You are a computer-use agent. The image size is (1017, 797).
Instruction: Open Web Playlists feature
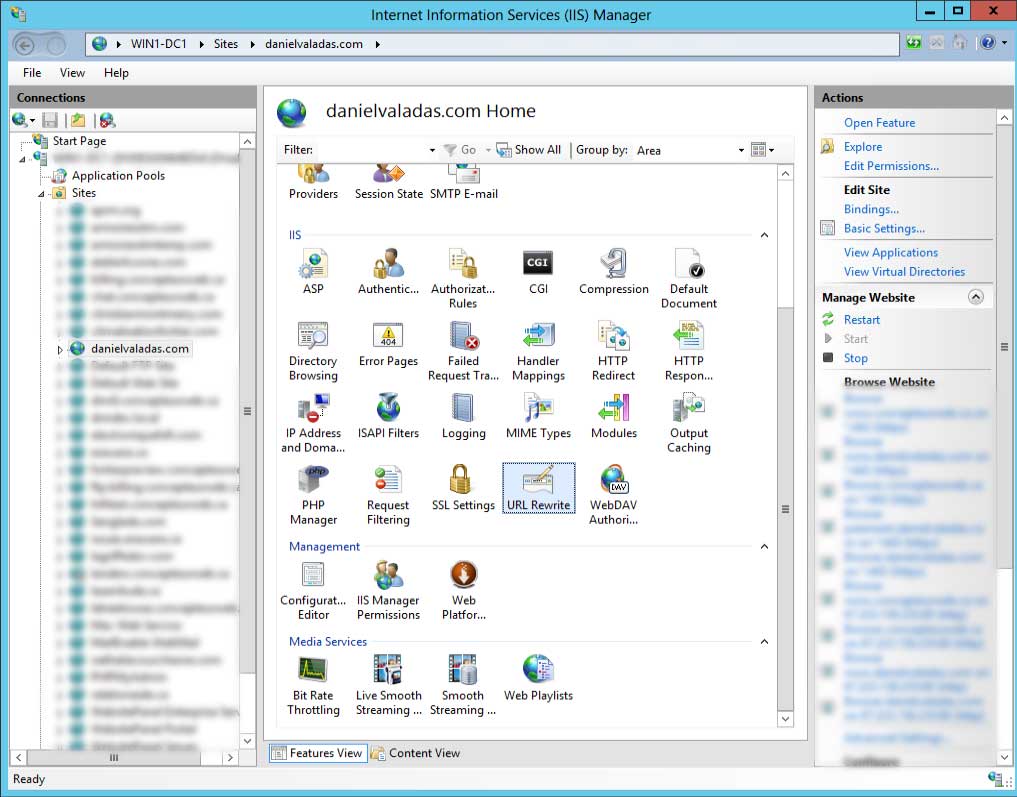(x=538, y=679)
